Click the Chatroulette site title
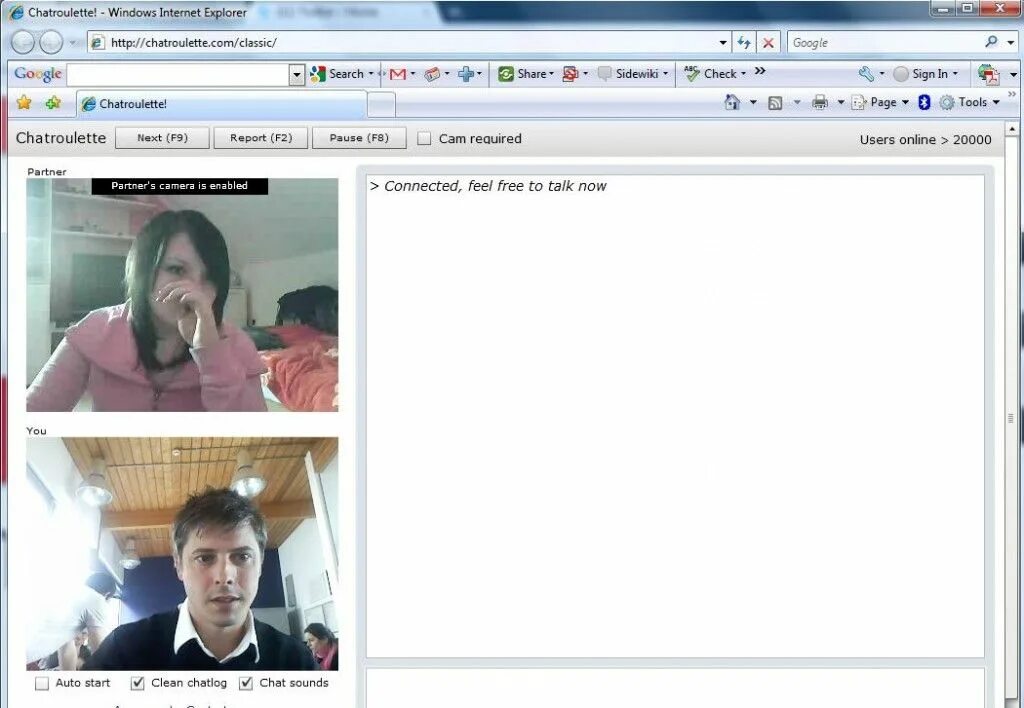1024x708 pixels. tap(61, 138)
